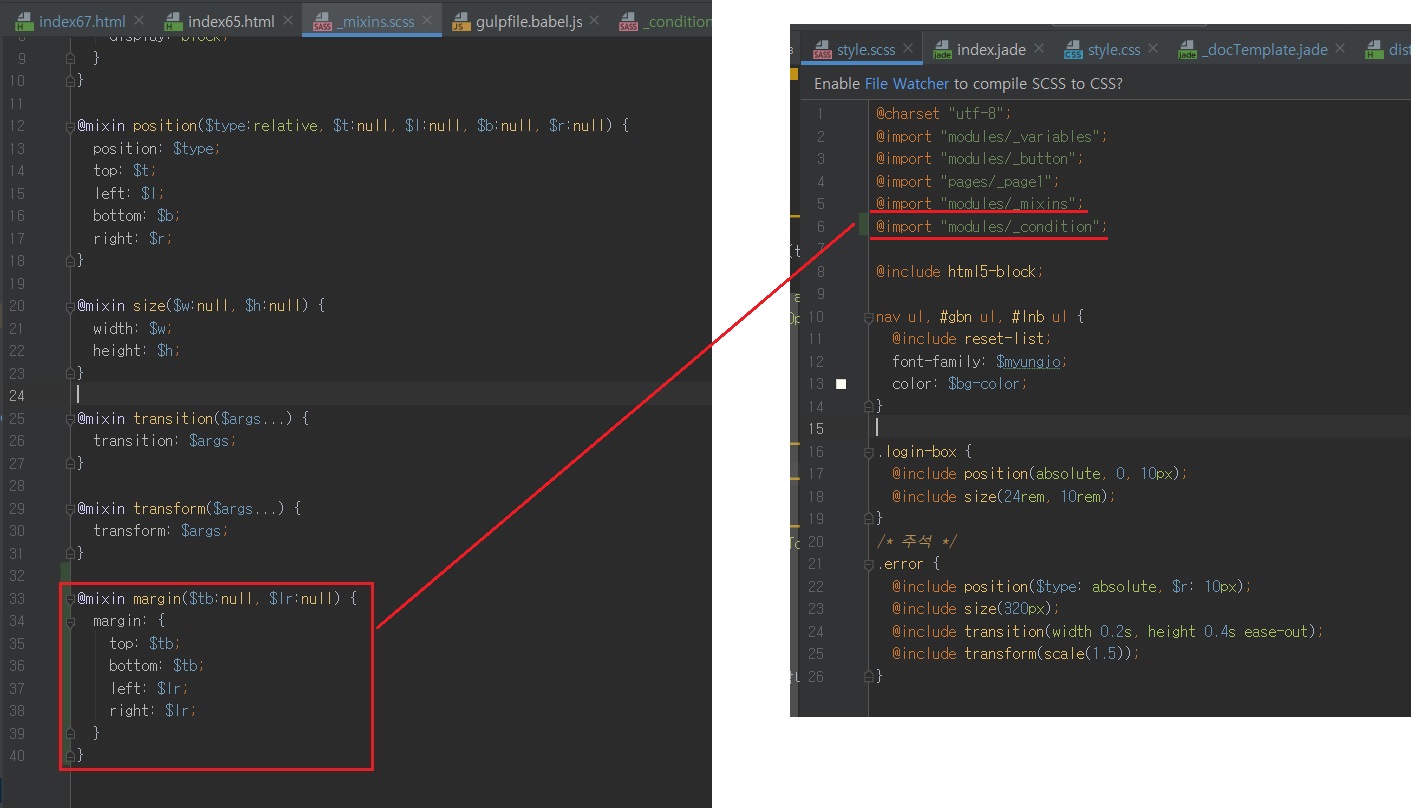Click the HTML file icon on index65.html tab
1414x808 pixels.
(173, 22)
